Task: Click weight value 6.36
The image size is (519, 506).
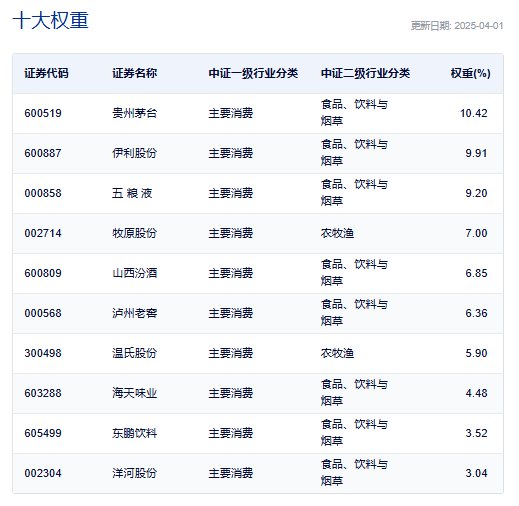Action: click(476, 313)
